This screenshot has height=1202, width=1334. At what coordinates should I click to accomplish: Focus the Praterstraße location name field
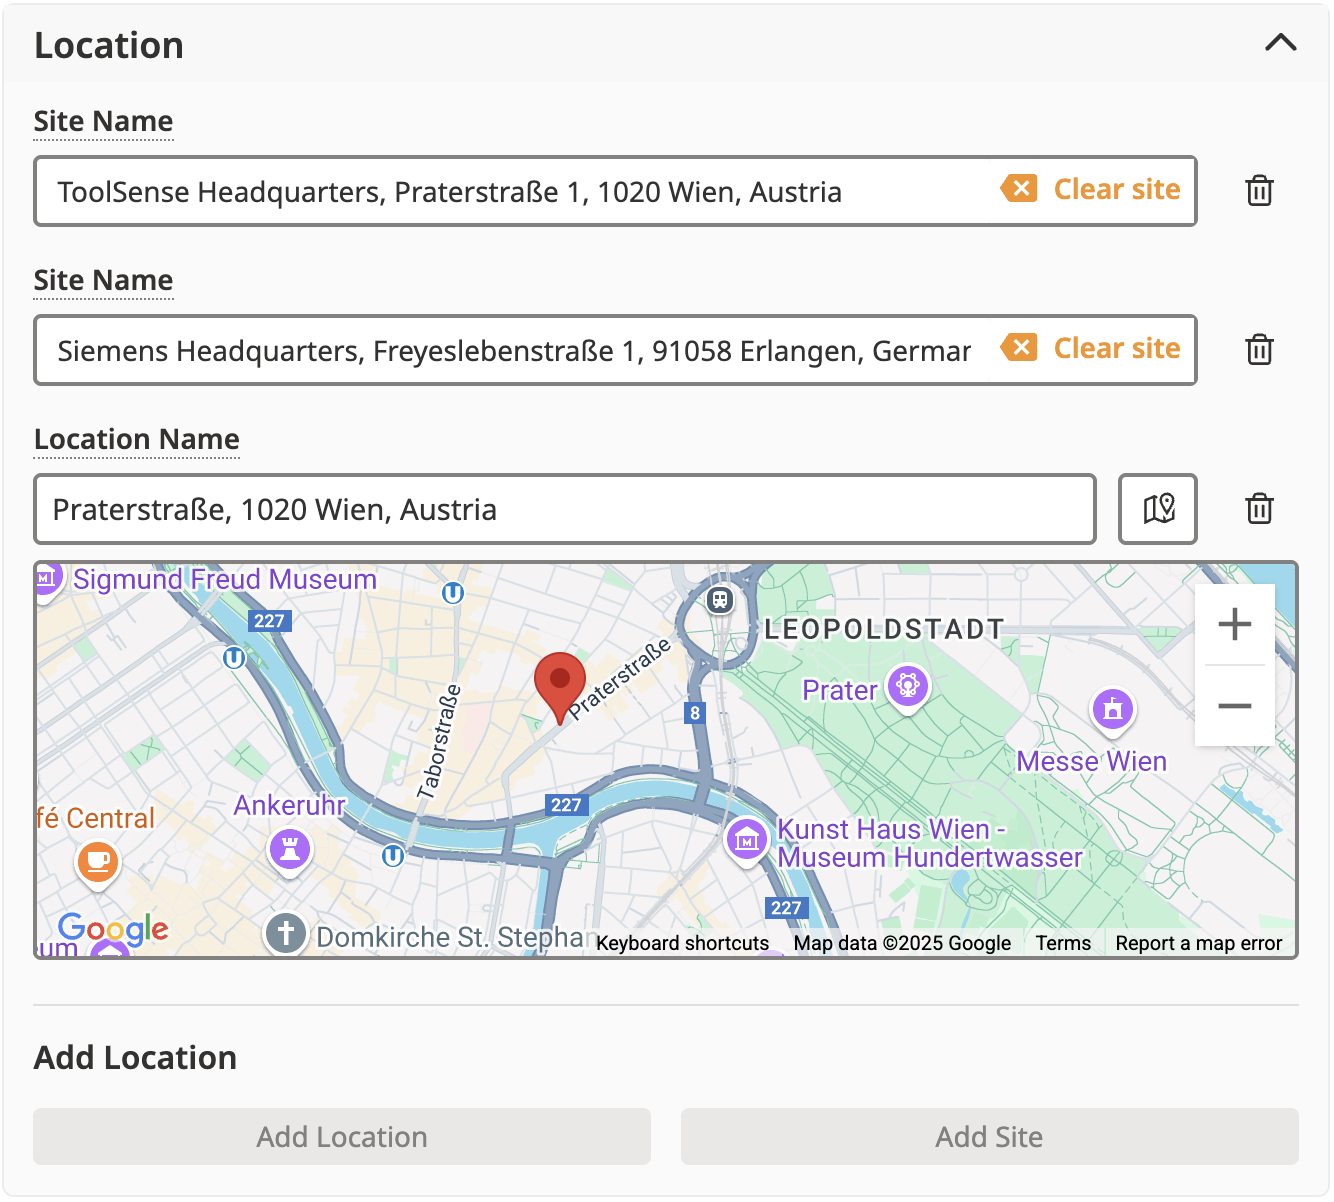pyautogui.click(x=565, y=509)
